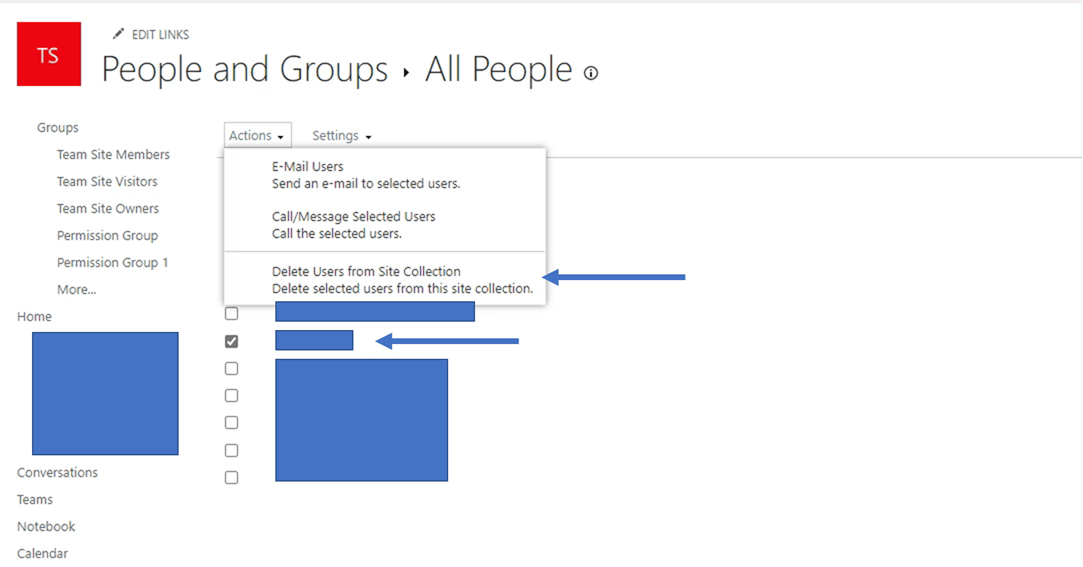The width and height of the screenshot is (1083, 567).
Task: Check the last checkbox in the user list
Action: pyautogui.click(x=231, y=477)
